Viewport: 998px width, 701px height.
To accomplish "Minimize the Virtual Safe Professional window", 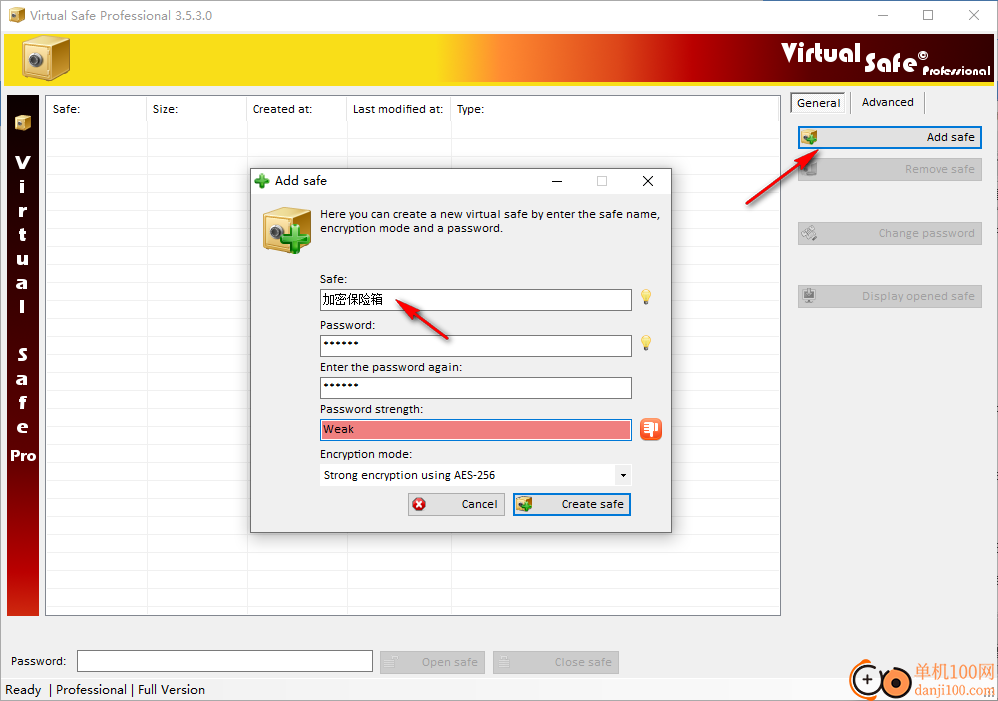I will point(883,15).
